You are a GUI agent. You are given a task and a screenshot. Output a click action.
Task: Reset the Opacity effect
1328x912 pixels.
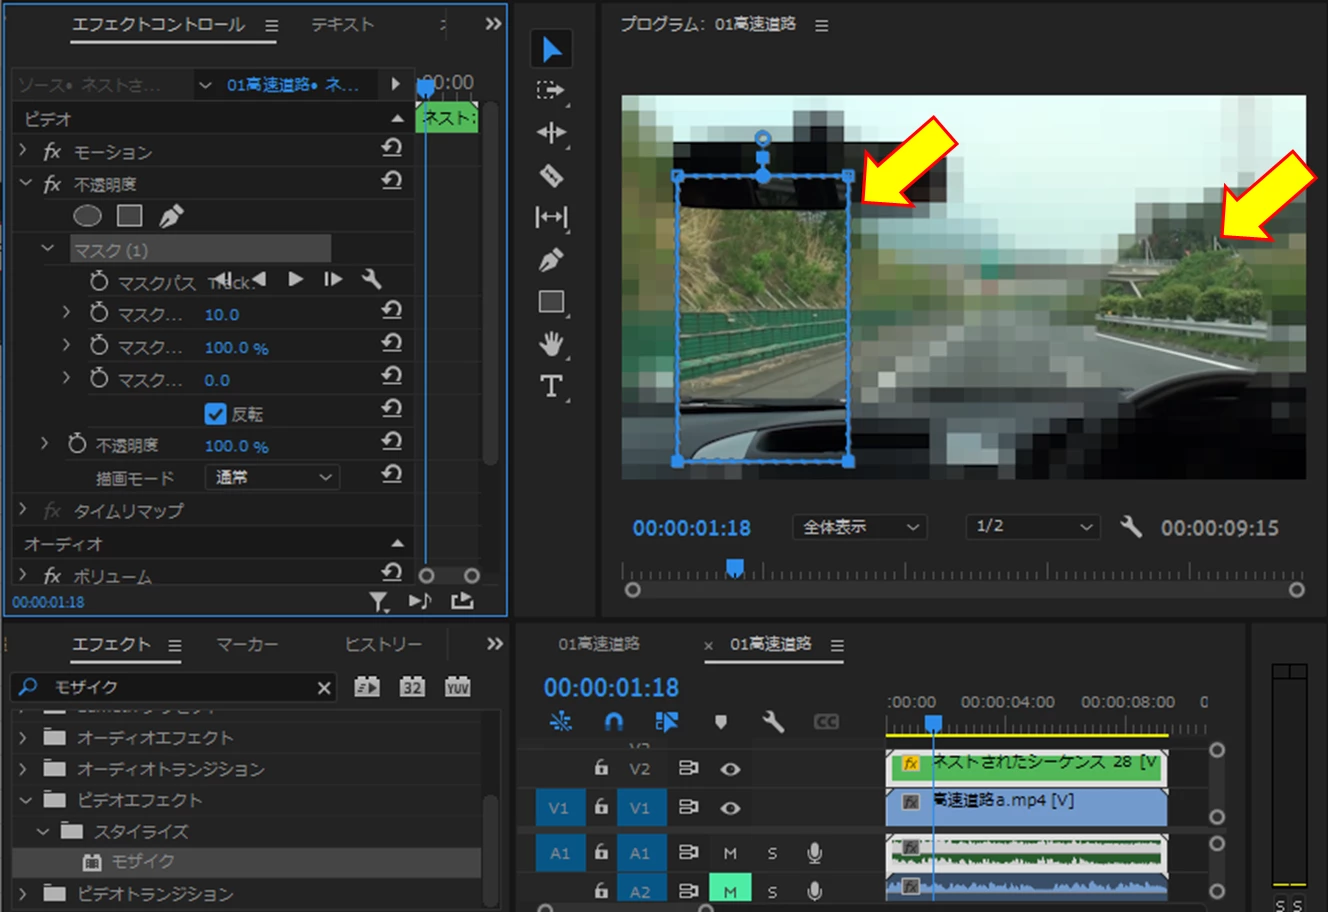392,181
